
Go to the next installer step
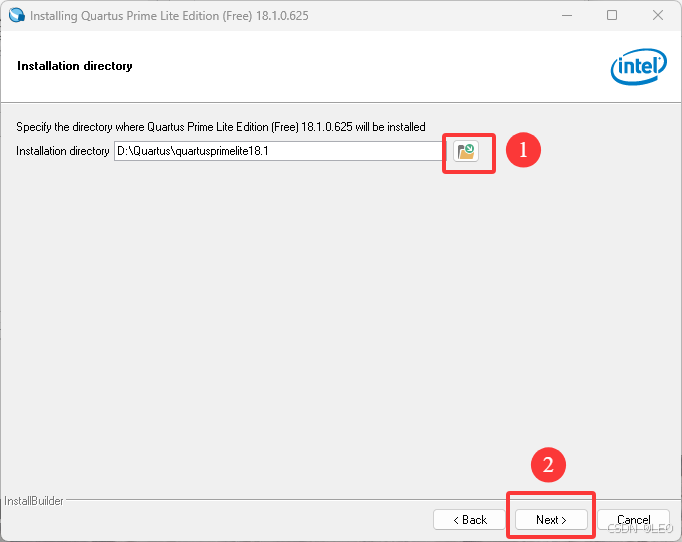551,520
